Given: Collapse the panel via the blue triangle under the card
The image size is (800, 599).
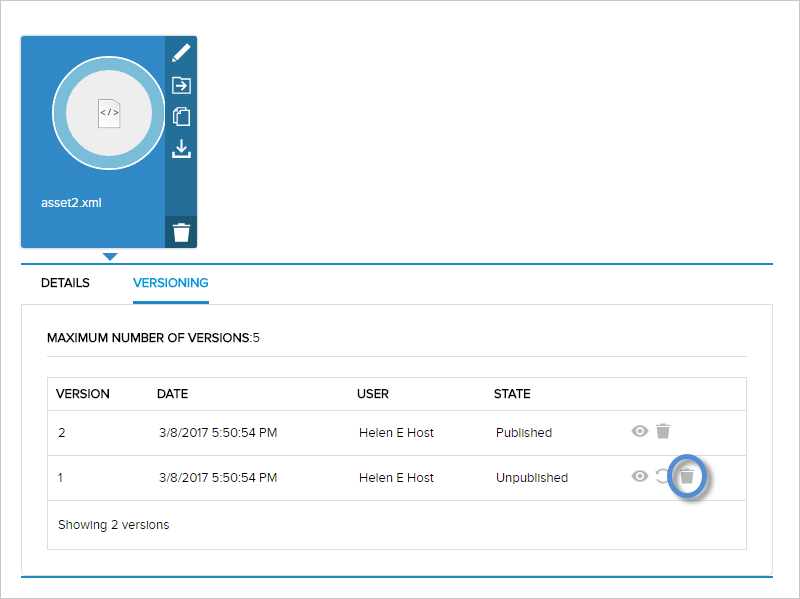Looking at the screenshot, I should point(110,256).
